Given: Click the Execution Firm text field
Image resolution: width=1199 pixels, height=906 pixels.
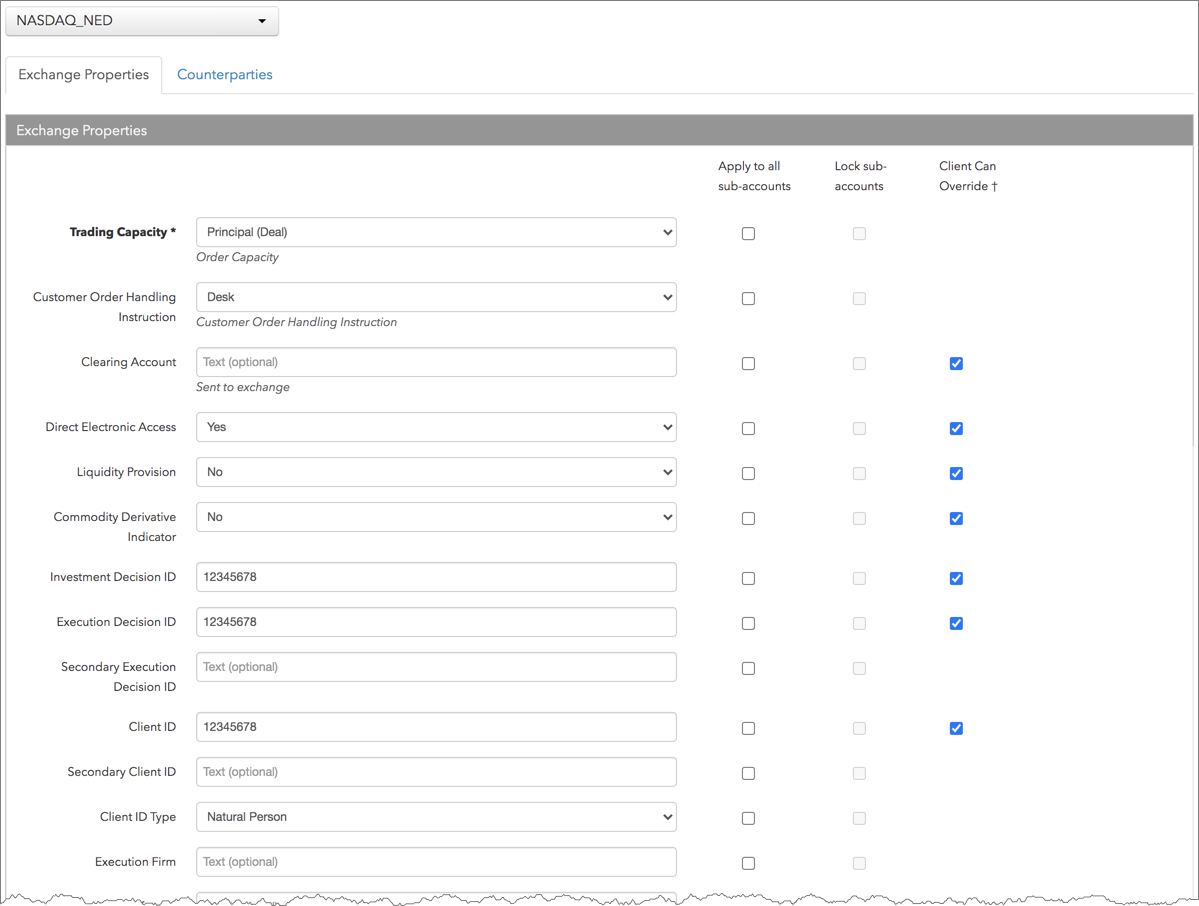Looking at the screenshot, I should [x=436, y=862].
